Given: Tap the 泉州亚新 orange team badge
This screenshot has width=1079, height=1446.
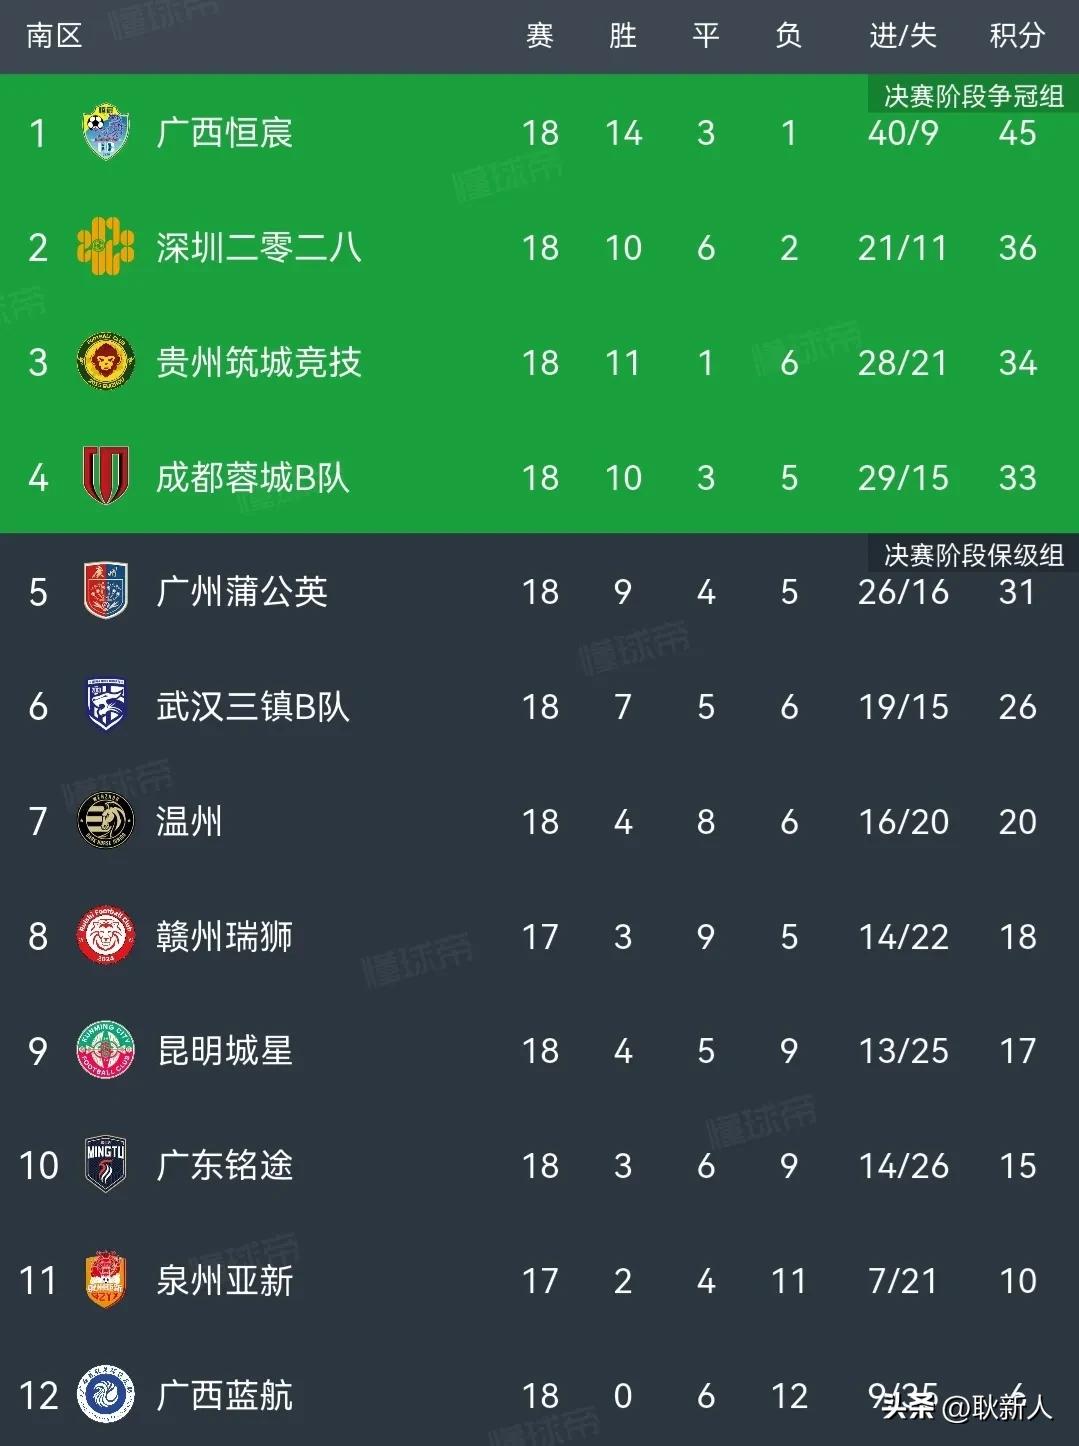Looking at the screenshot, I should [x=106, y=1280].
